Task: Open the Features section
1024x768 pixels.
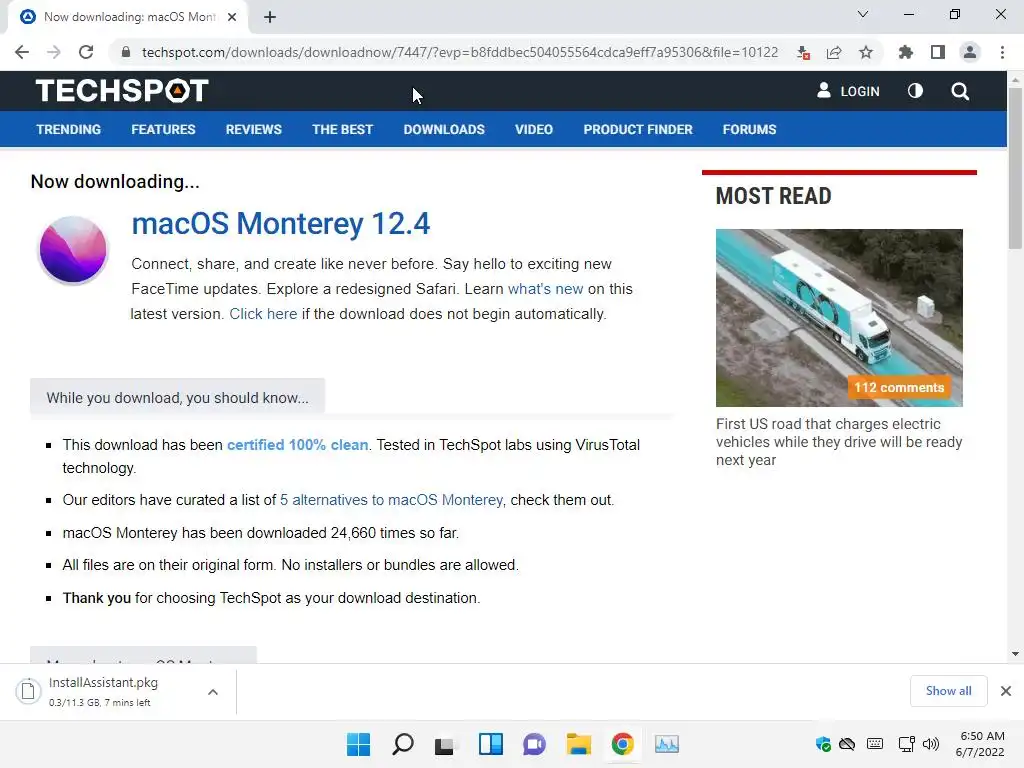Action: coord(163,129)
